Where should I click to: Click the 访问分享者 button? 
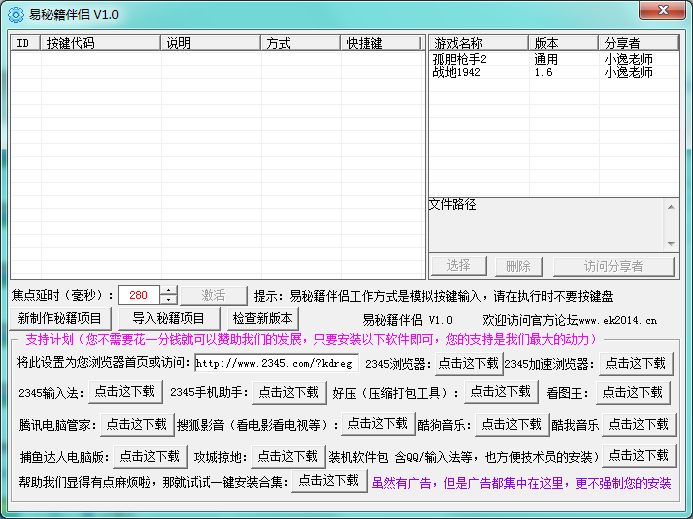(x=613, y=266)
